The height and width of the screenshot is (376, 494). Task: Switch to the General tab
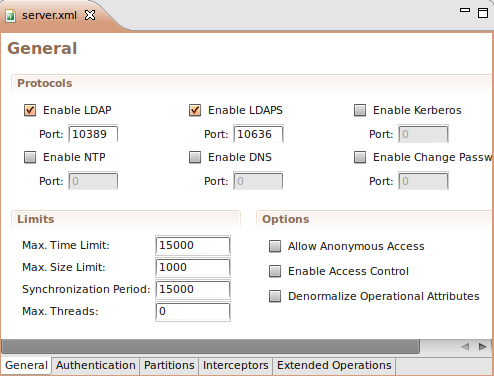(27, 365)
